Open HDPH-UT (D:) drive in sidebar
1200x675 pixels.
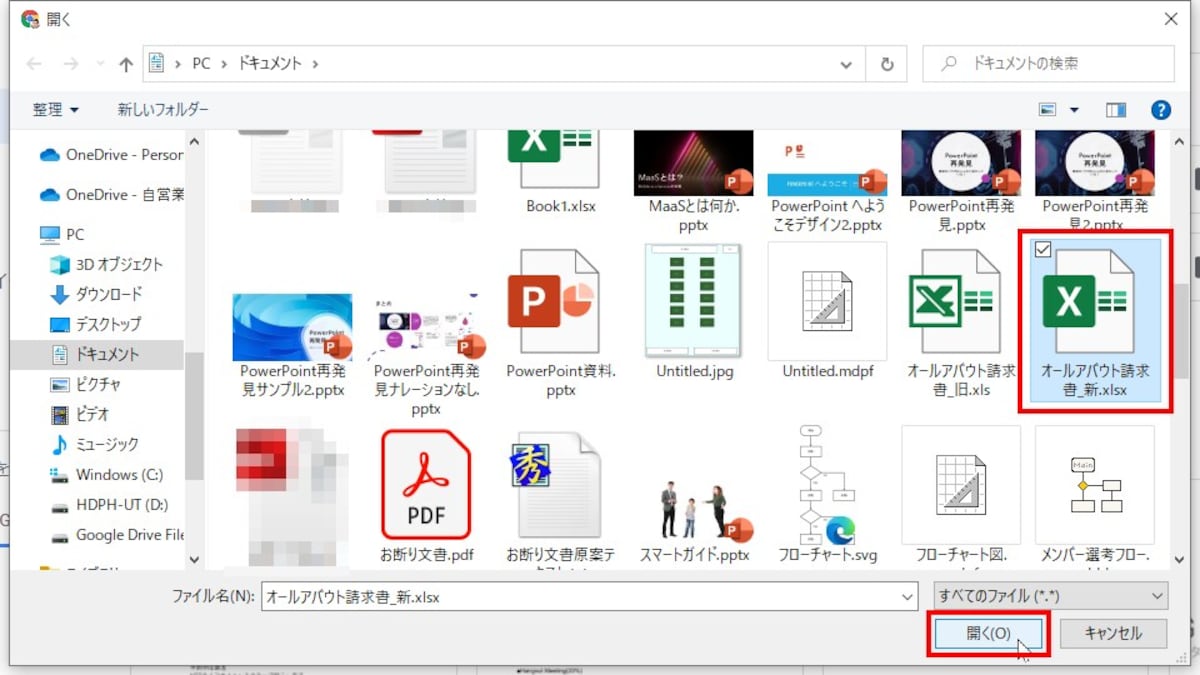(x=109, y=505)
